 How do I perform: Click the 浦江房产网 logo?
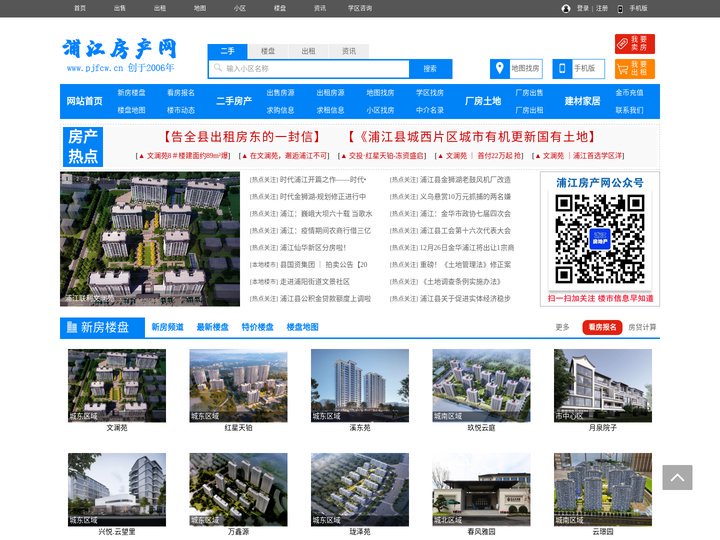tap(120, 55)
